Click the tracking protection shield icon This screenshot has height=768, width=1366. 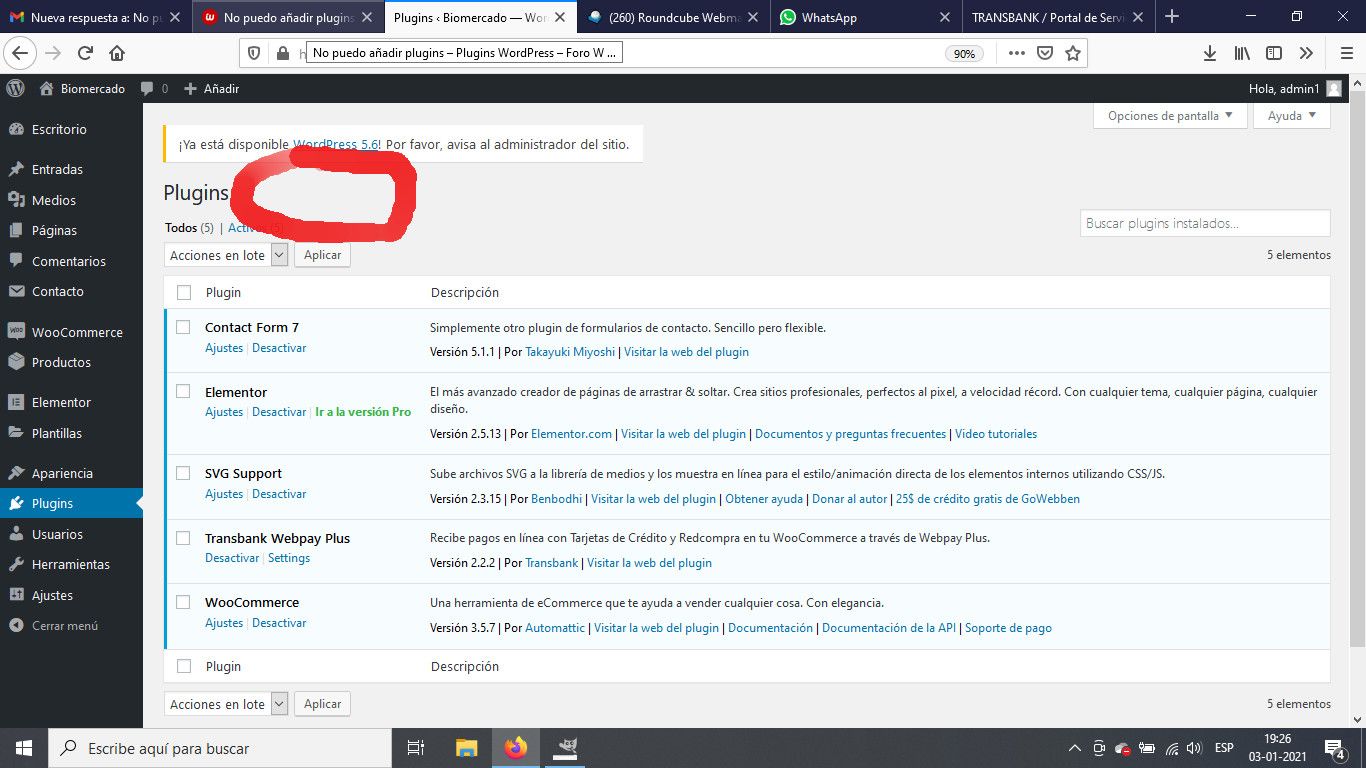point(254,53)
